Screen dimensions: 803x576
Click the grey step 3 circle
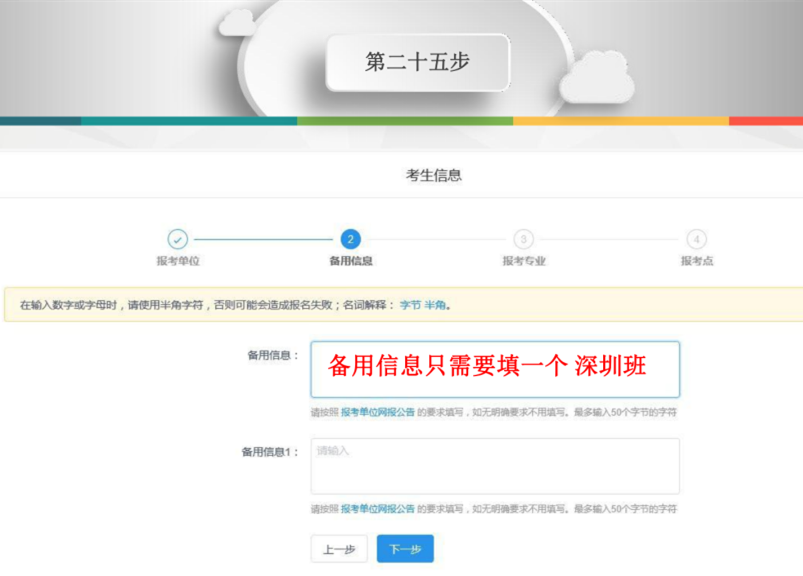point(523,240)
